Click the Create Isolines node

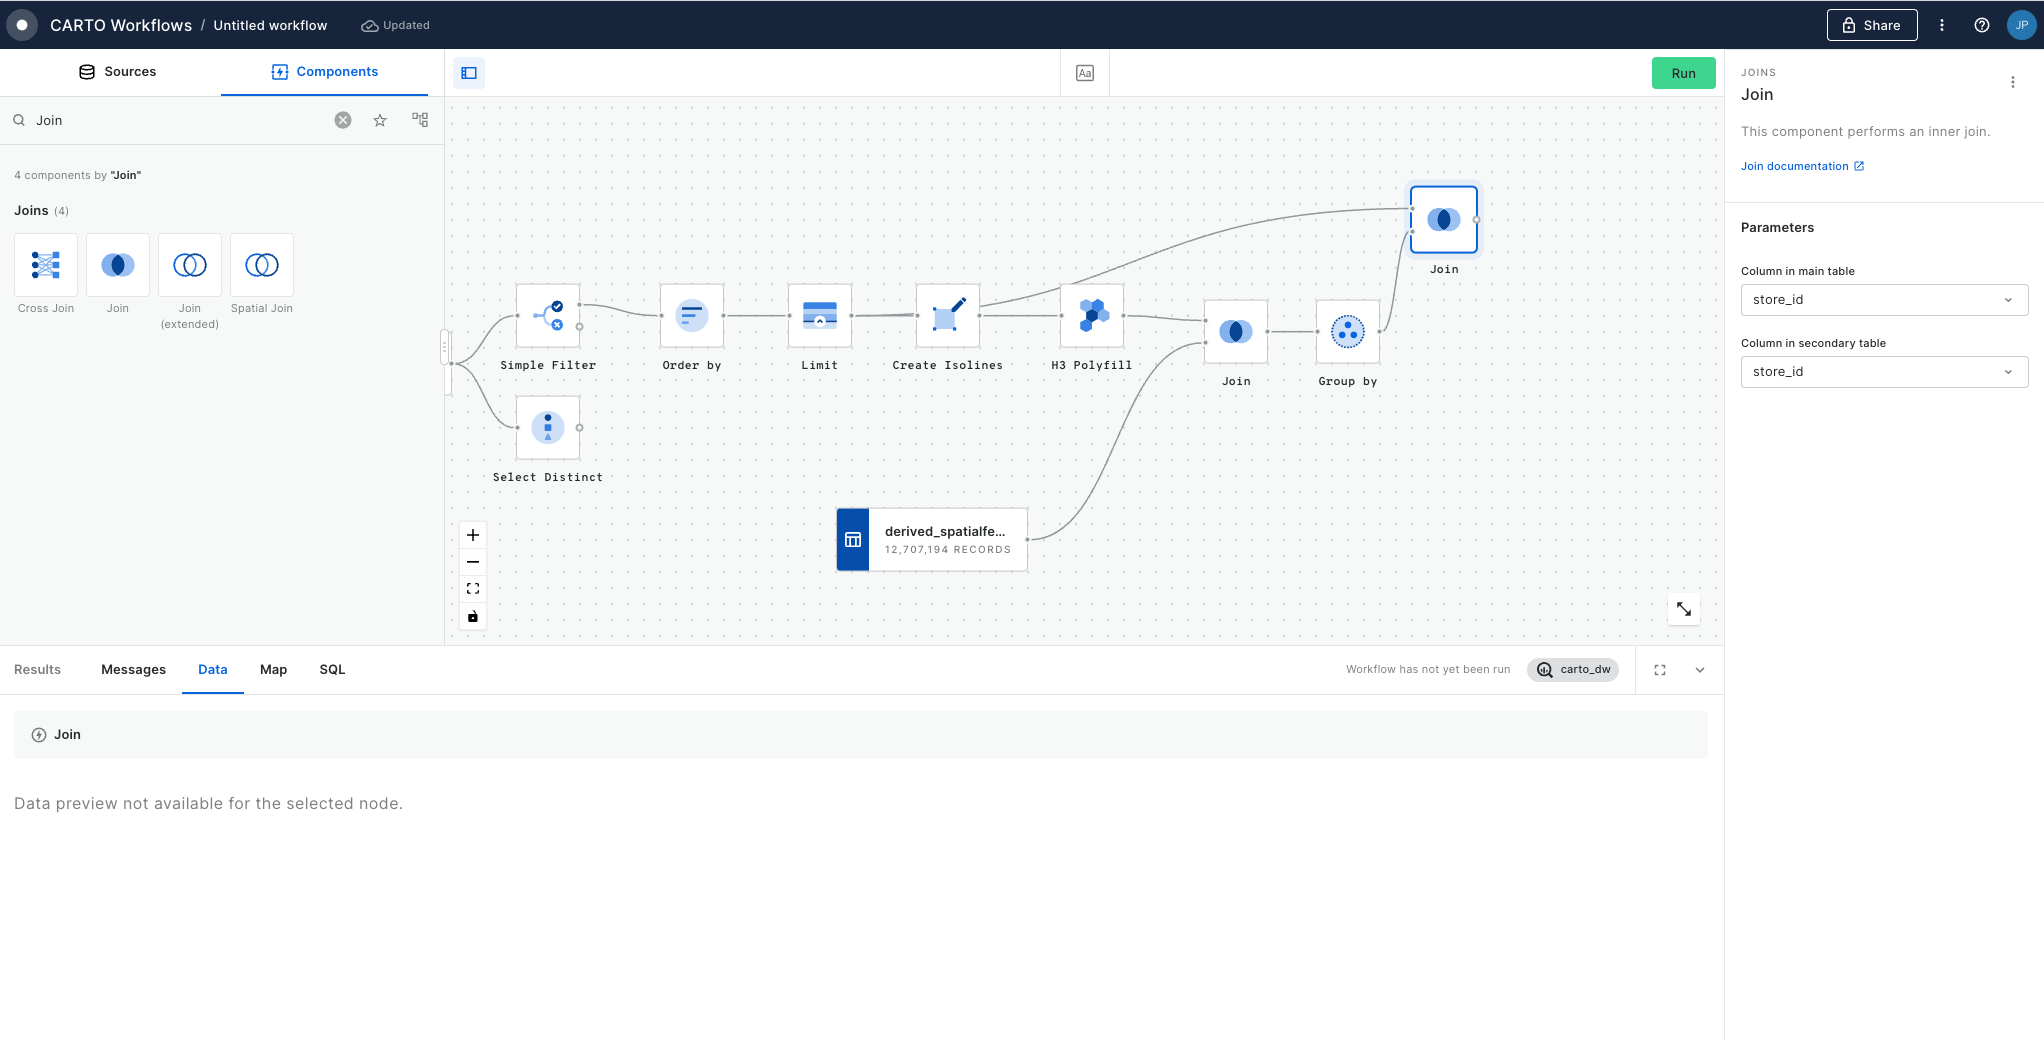click(x=947, y=316)
